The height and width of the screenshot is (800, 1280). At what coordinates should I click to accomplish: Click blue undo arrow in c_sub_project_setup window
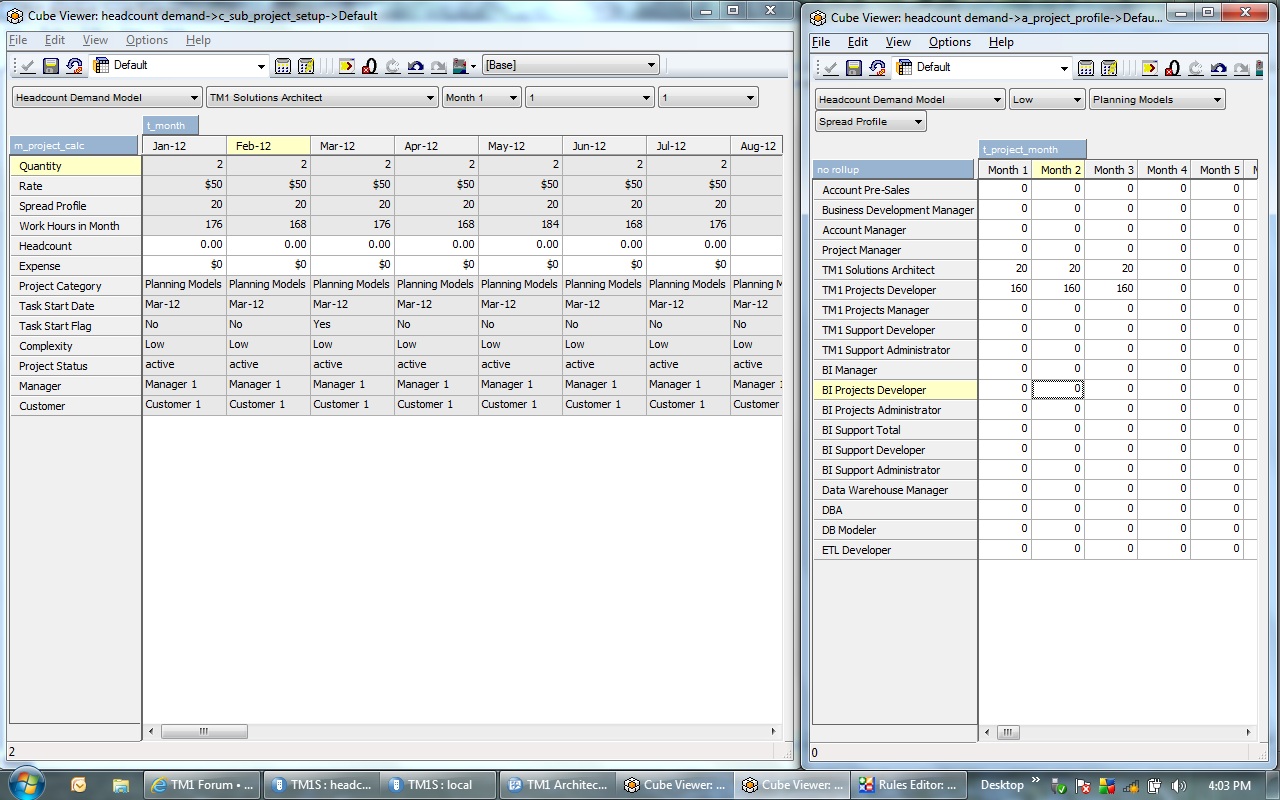[416, 66]
